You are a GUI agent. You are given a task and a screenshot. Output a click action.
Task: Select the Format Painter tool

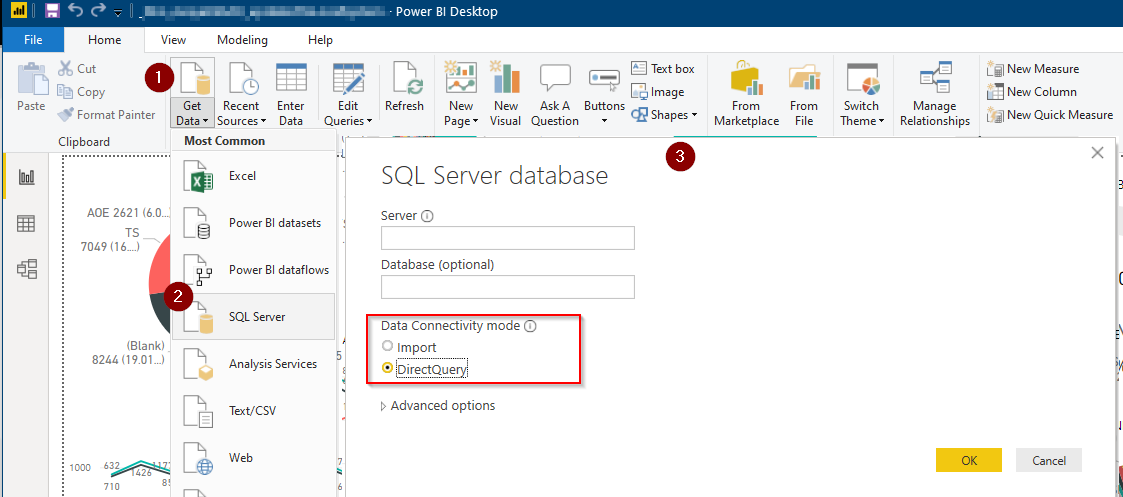pyautogui.click(x=106, y=115)
